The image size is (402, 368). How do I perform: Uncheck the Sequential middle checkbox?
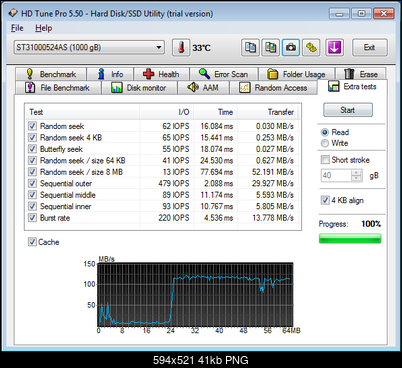click(32, 195)
